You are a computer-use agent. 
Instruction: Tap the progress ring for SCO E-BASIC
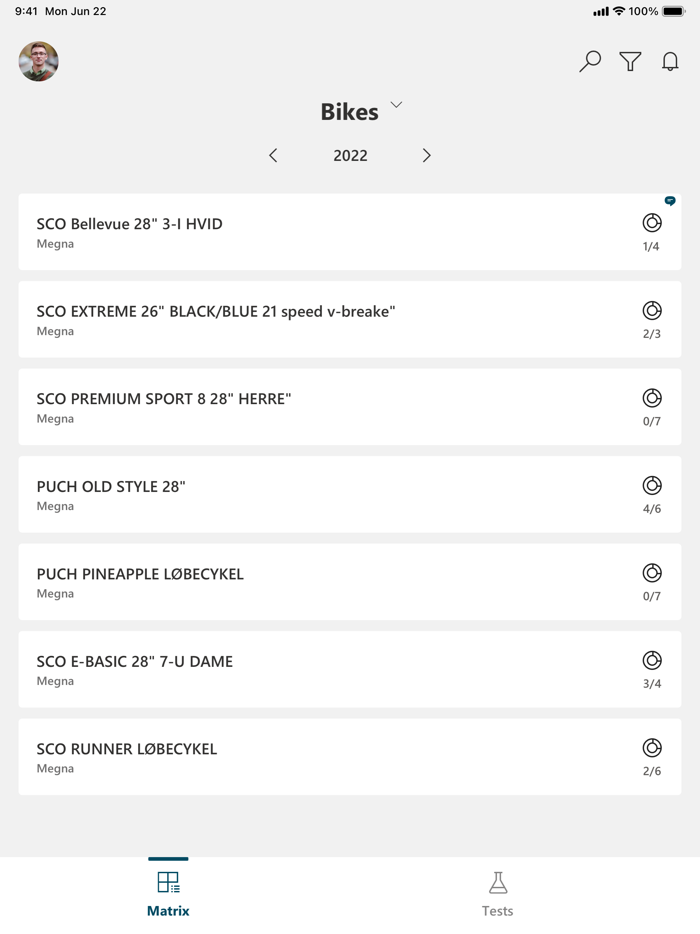[x=652, y=660]
